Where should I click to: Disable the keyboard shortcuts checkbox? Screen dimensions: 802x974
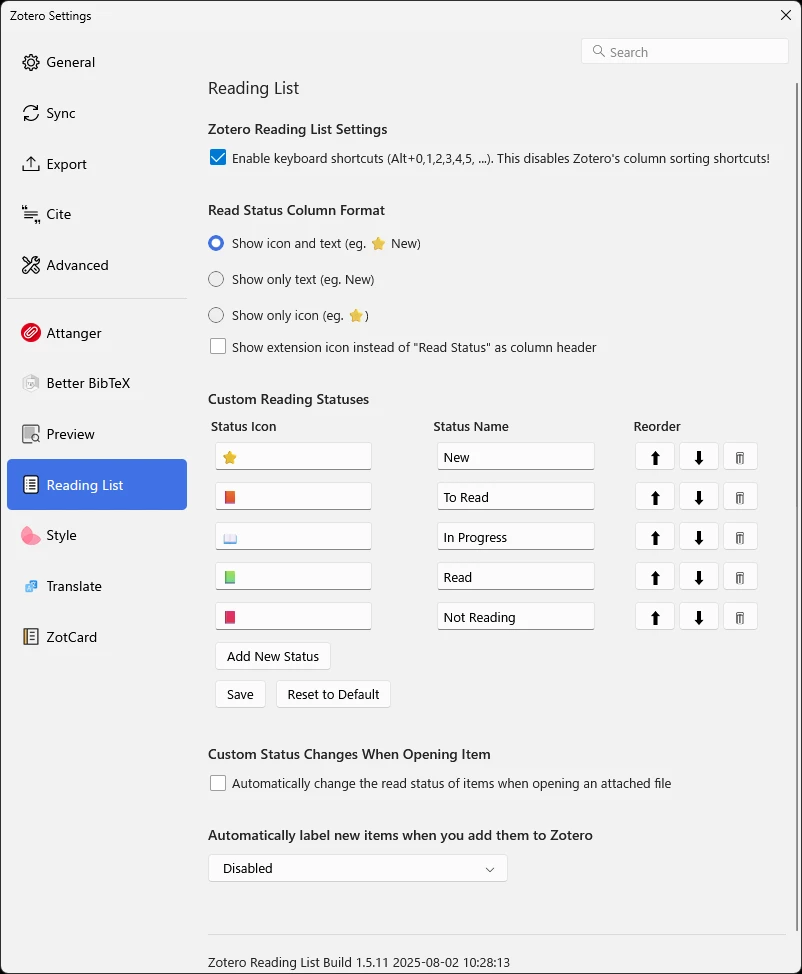pos(218,158)
